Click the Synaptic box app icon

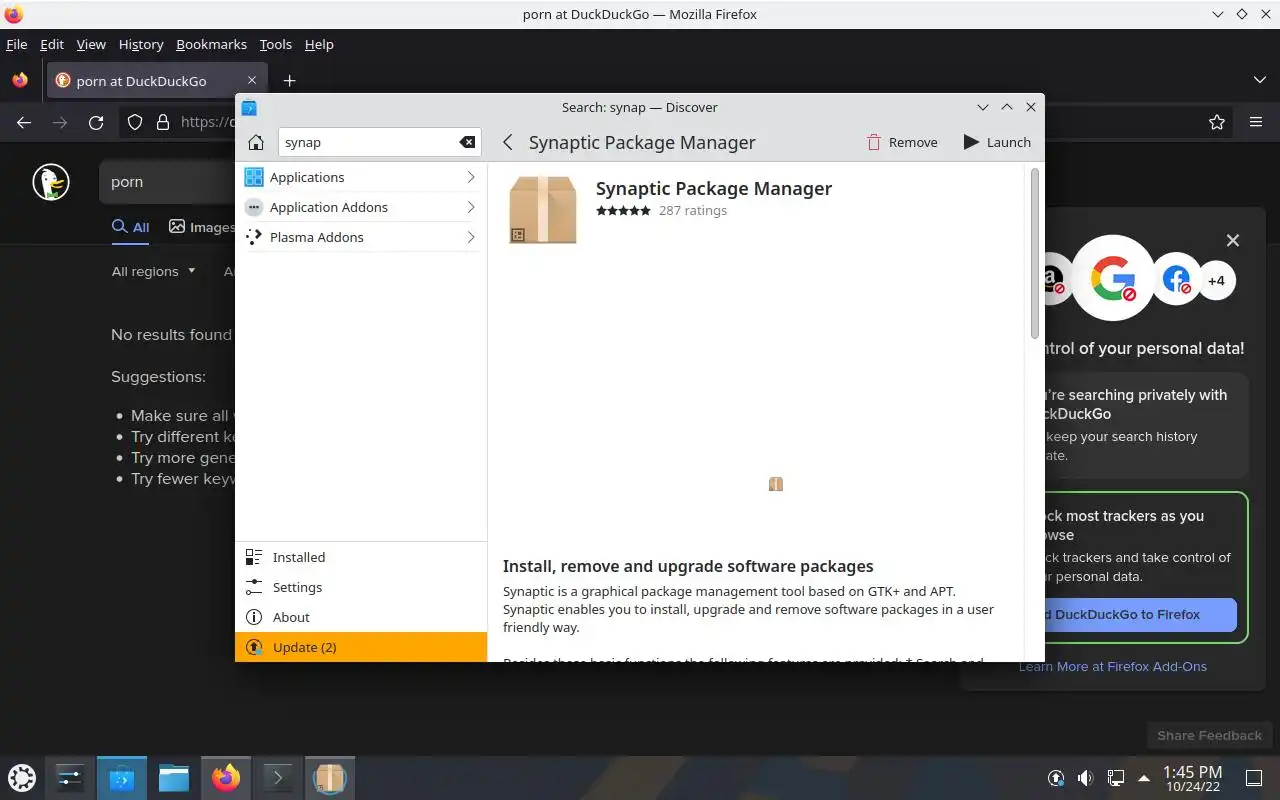pos(543,210)
